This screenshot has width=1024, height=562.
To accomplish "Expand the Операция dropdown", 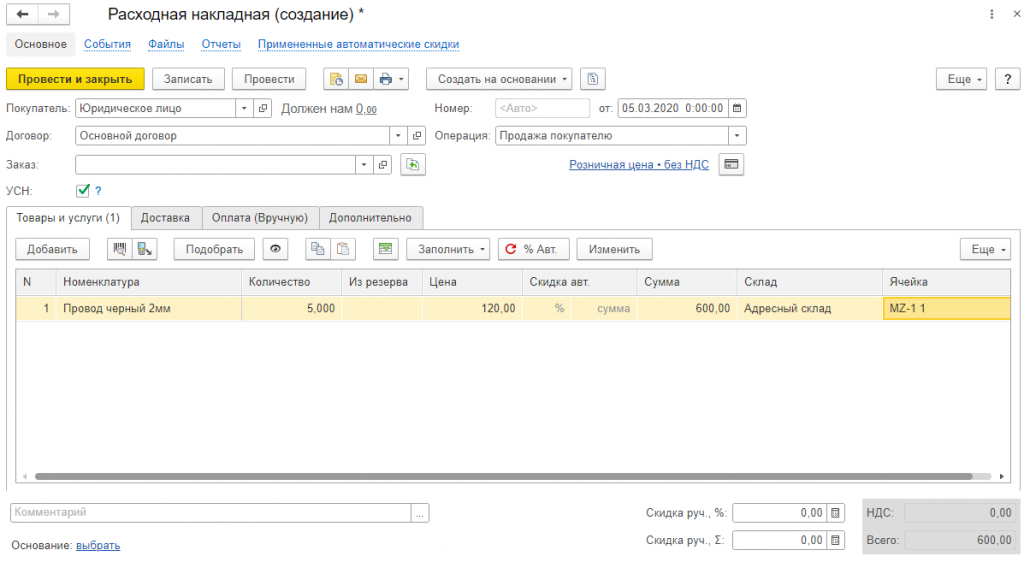I will tap(737, 136).
